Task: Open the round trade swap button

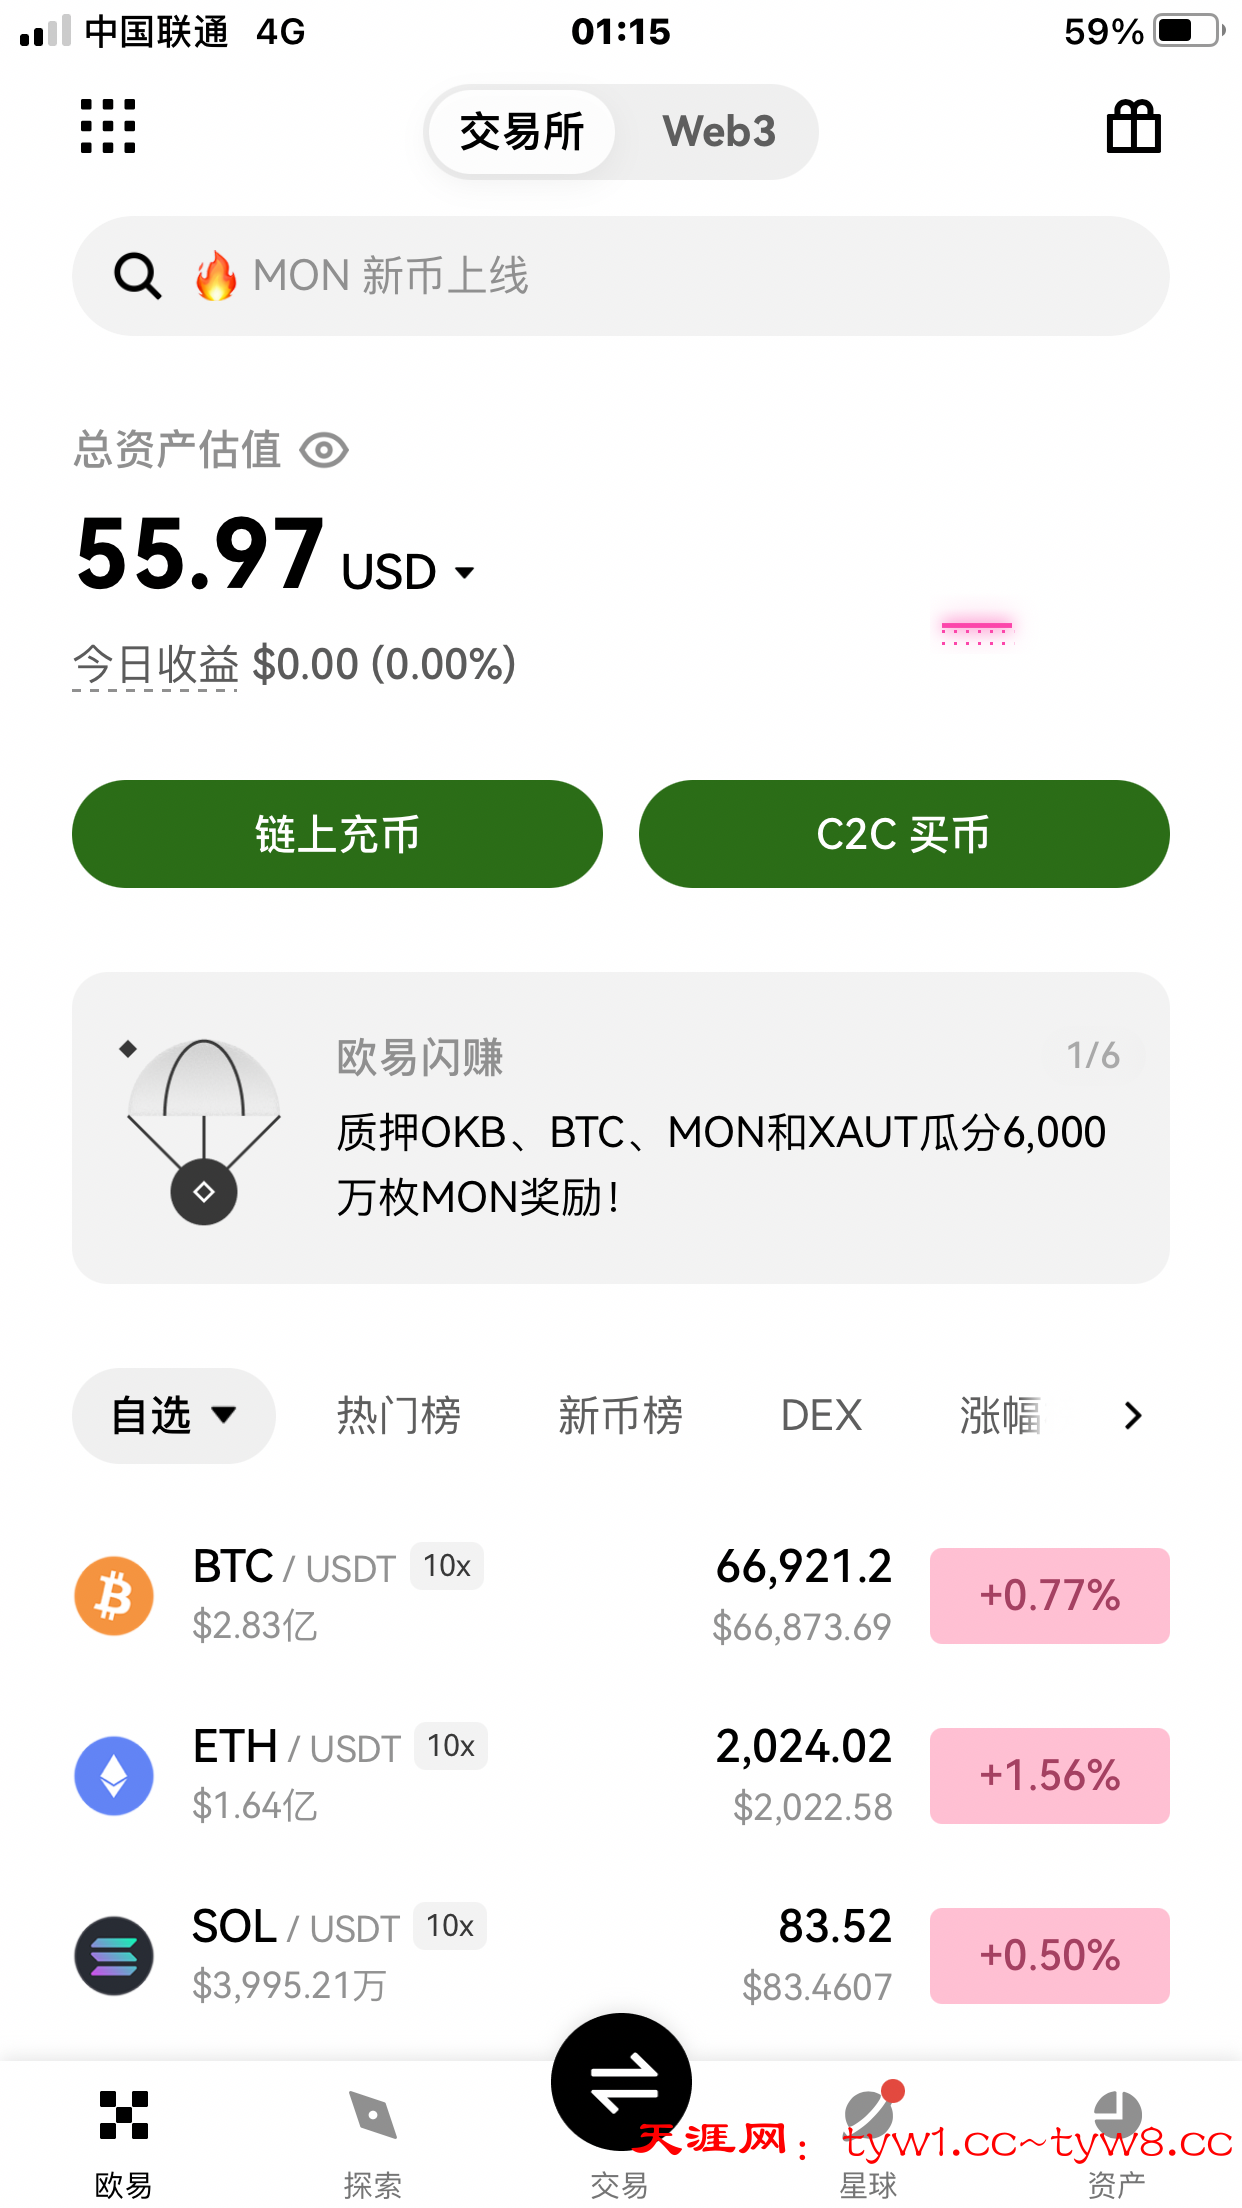Action: click(x=621, y=2082)
